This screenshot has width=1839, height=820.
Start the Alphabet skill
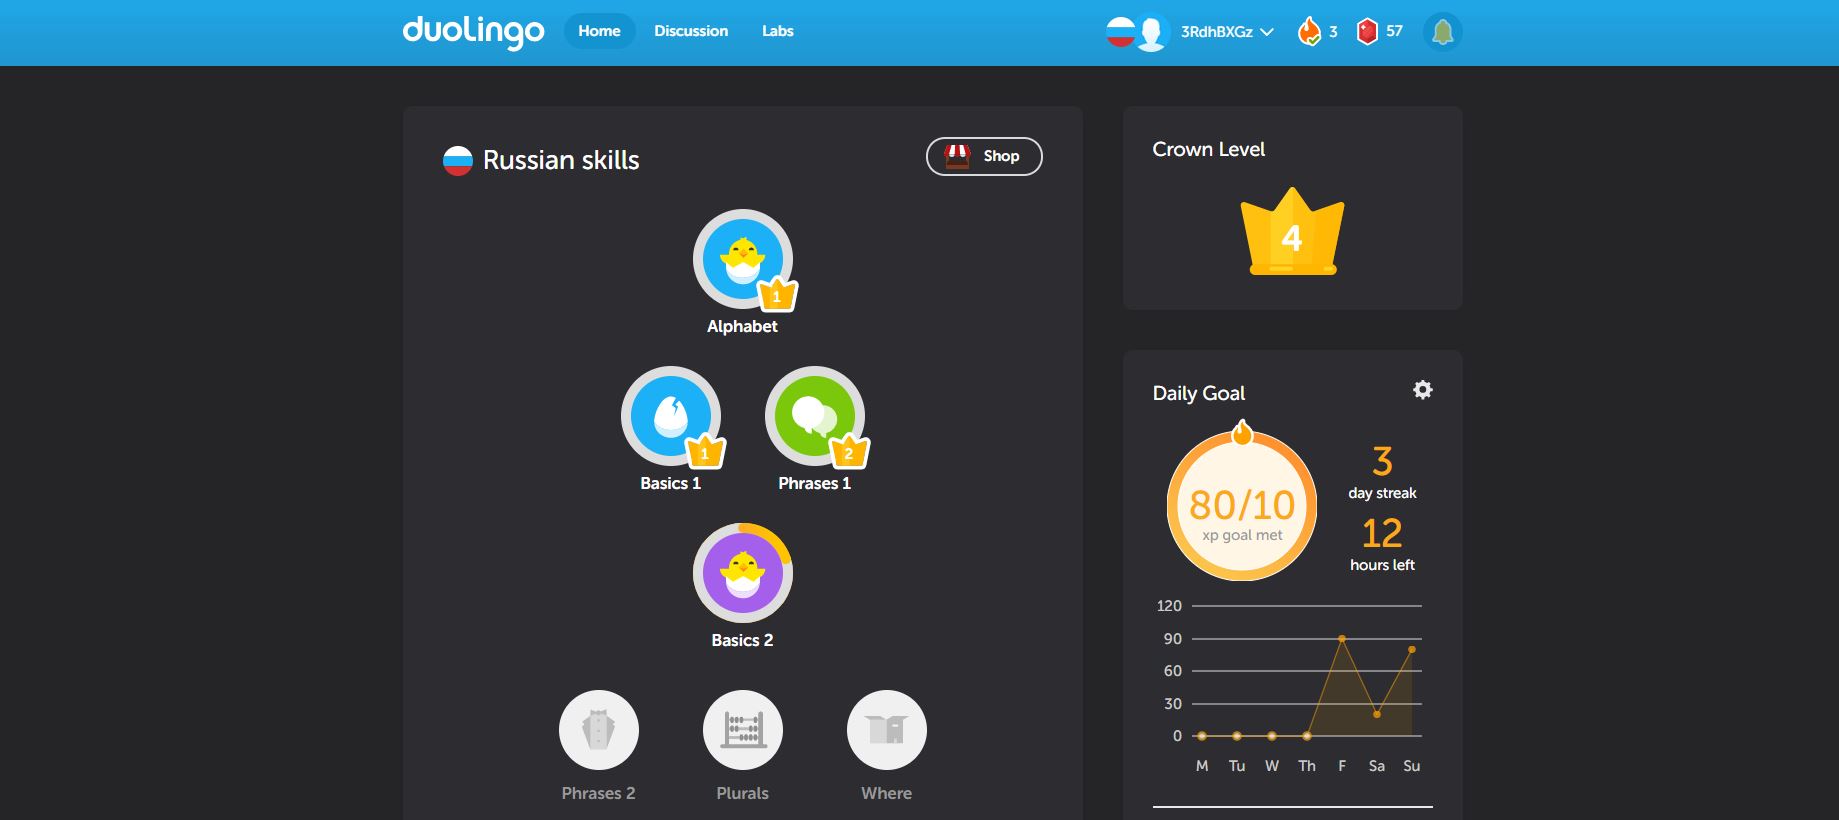742,259
